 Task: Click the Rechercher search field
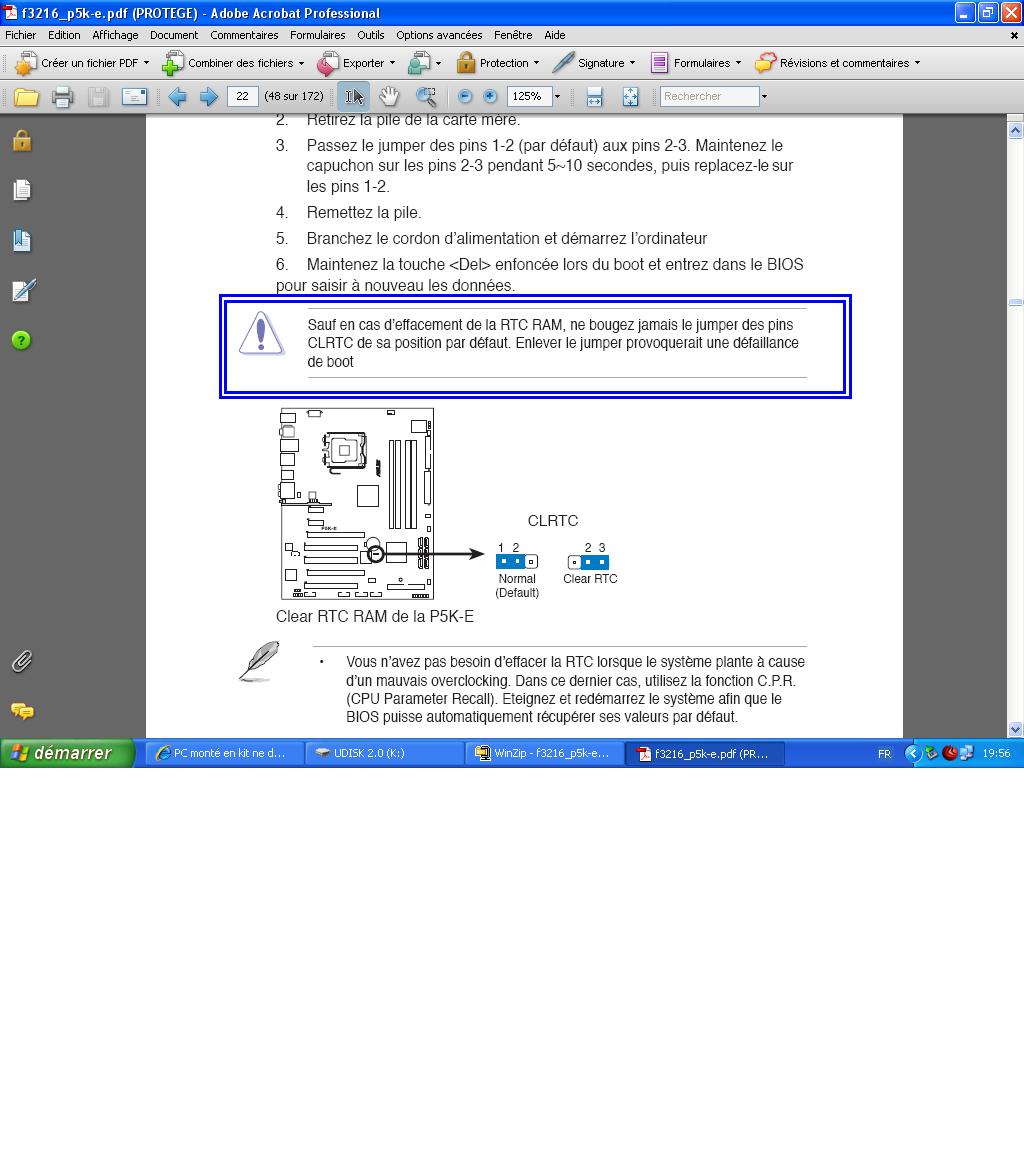pos(709,97)
